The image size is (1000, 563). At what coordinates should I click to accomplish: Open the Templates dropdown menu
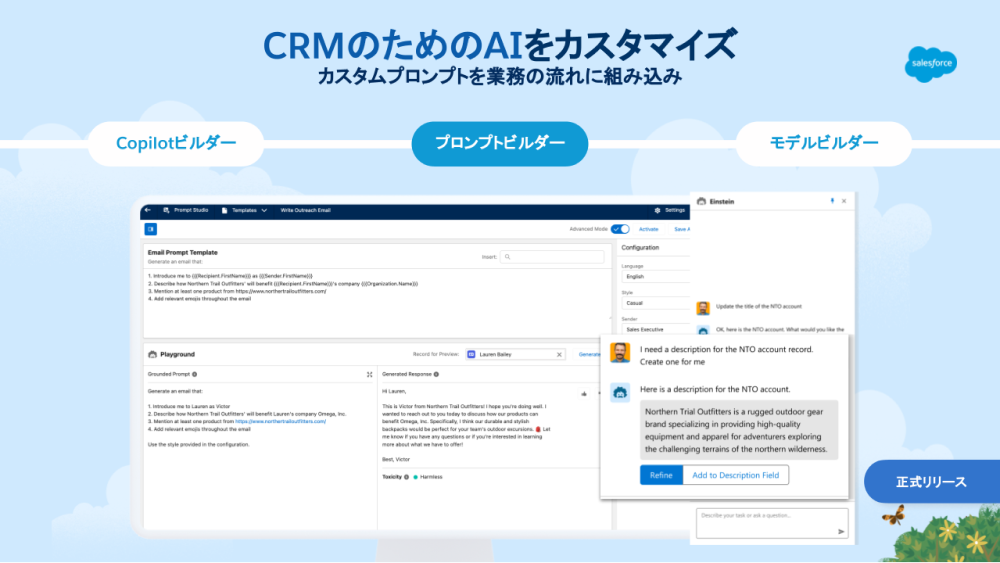[x=264, y=210]
